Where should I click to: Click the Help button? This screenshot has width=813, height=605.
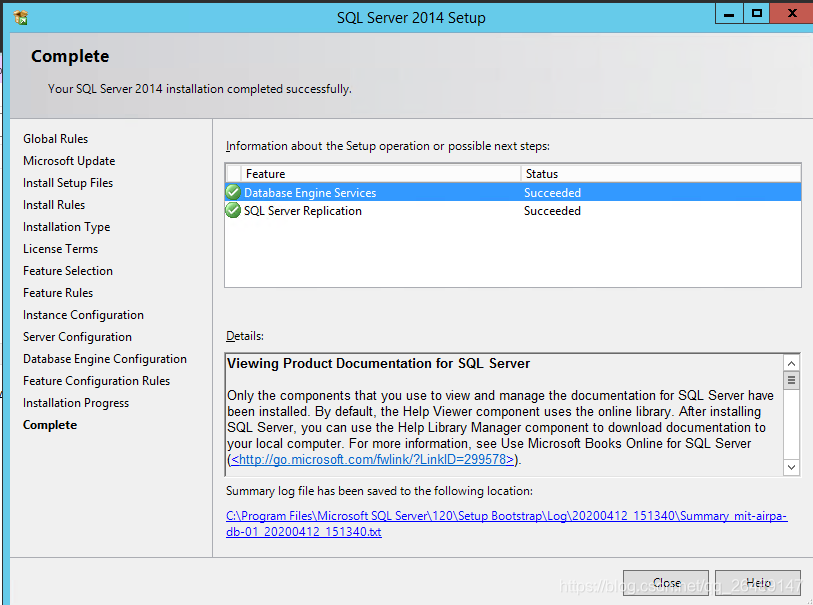click(x=758, y=583)
